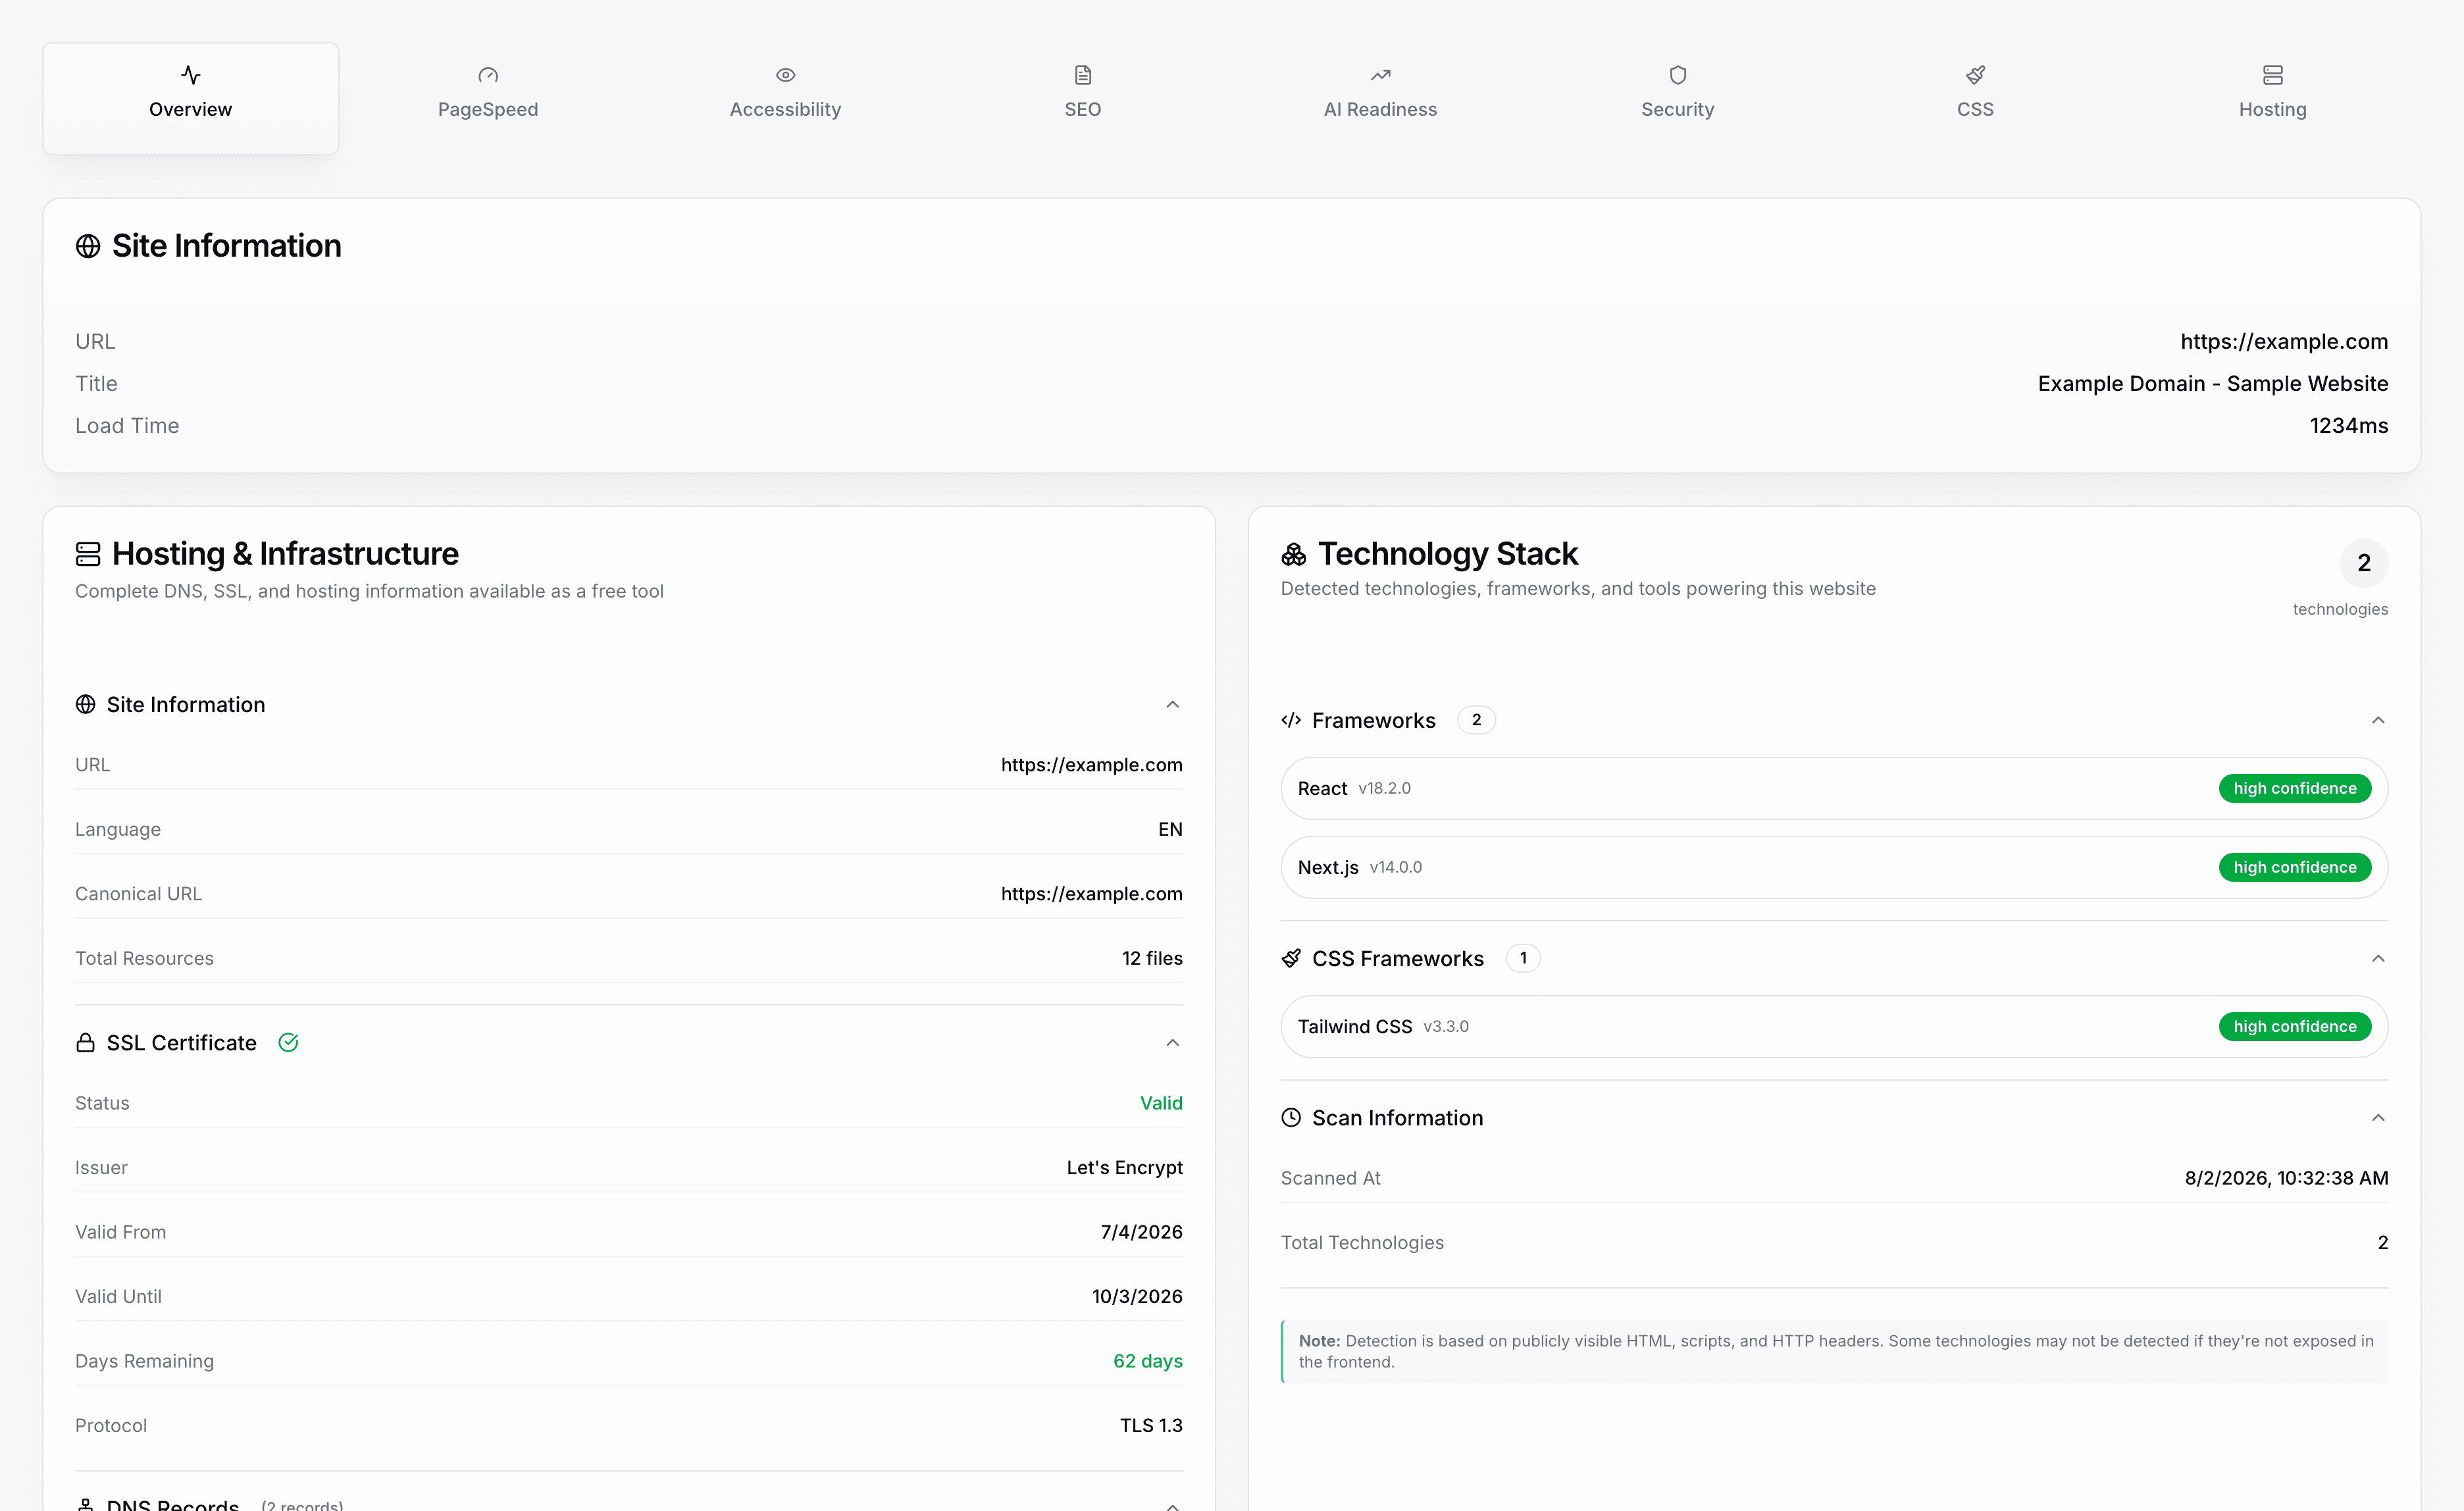Image resolution: width=2464 pixels, height=1511 pixels.
Task: Click the Next.js v14.0.0 framework row
Action: (x=1834, y=867)
